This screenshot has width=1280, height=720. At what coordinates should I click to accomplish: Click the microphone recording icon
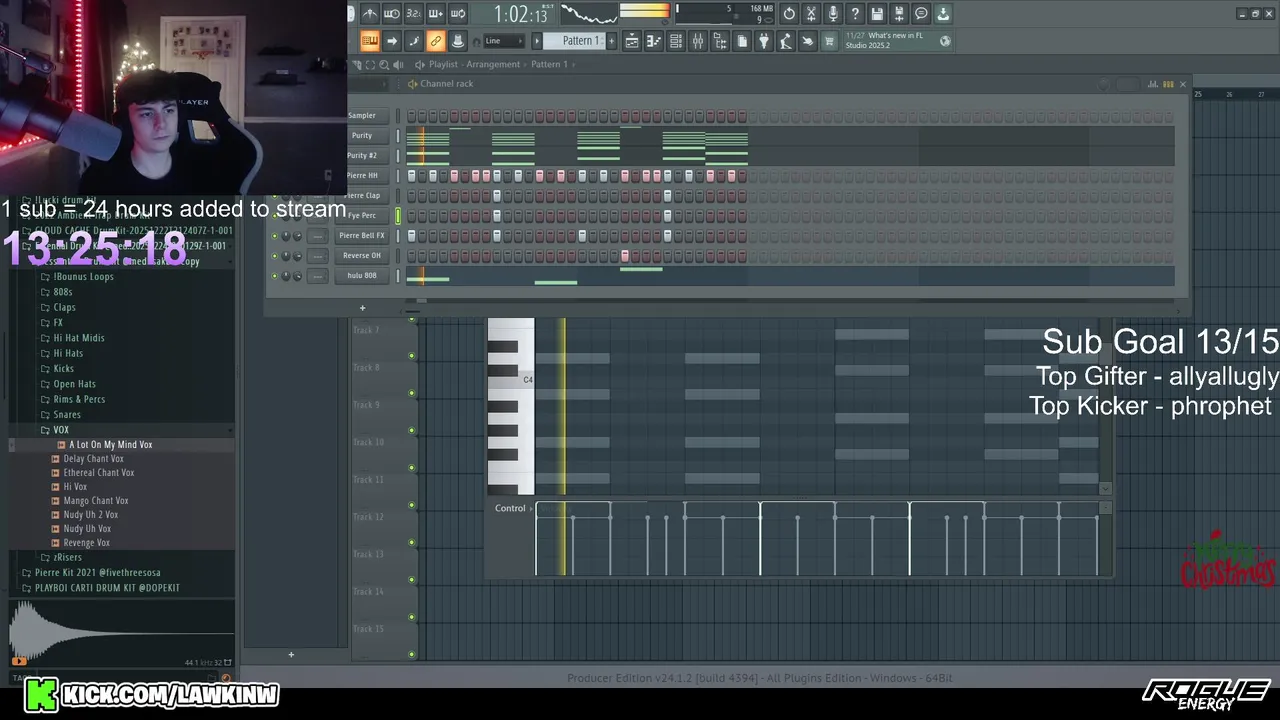[833, 14]
